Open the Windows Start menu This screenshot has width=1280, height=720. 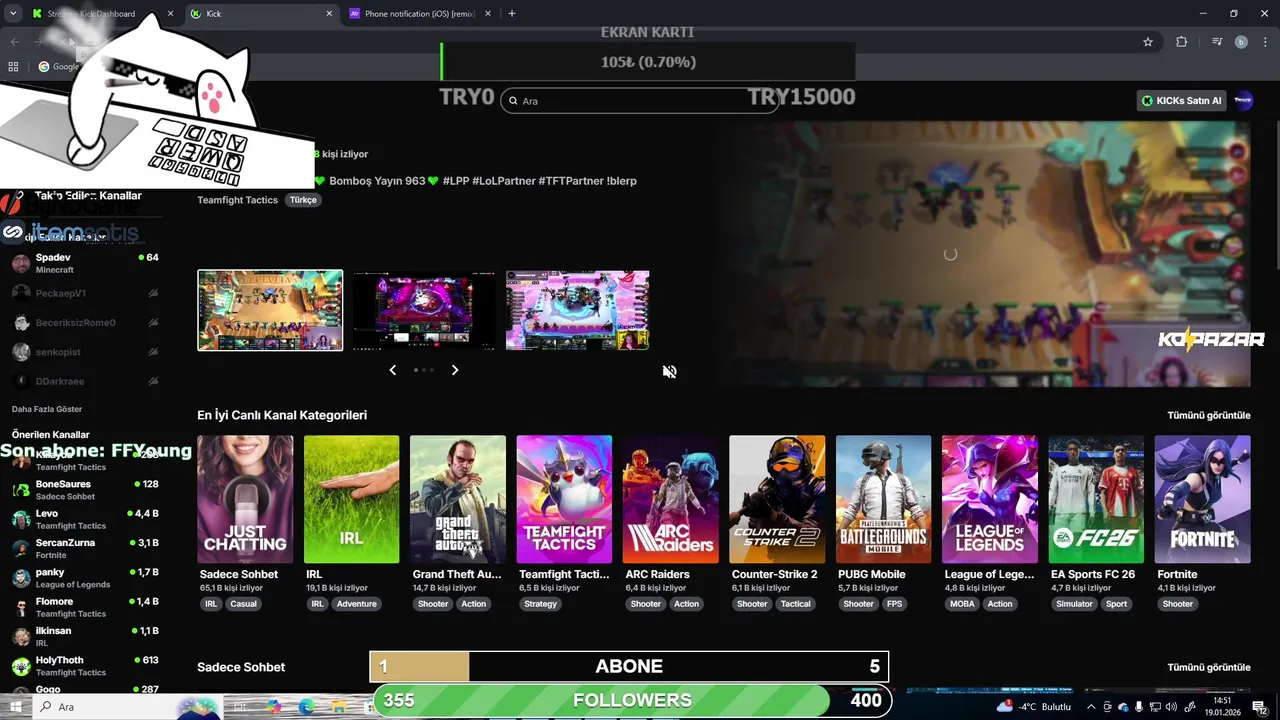coord(16,706)
